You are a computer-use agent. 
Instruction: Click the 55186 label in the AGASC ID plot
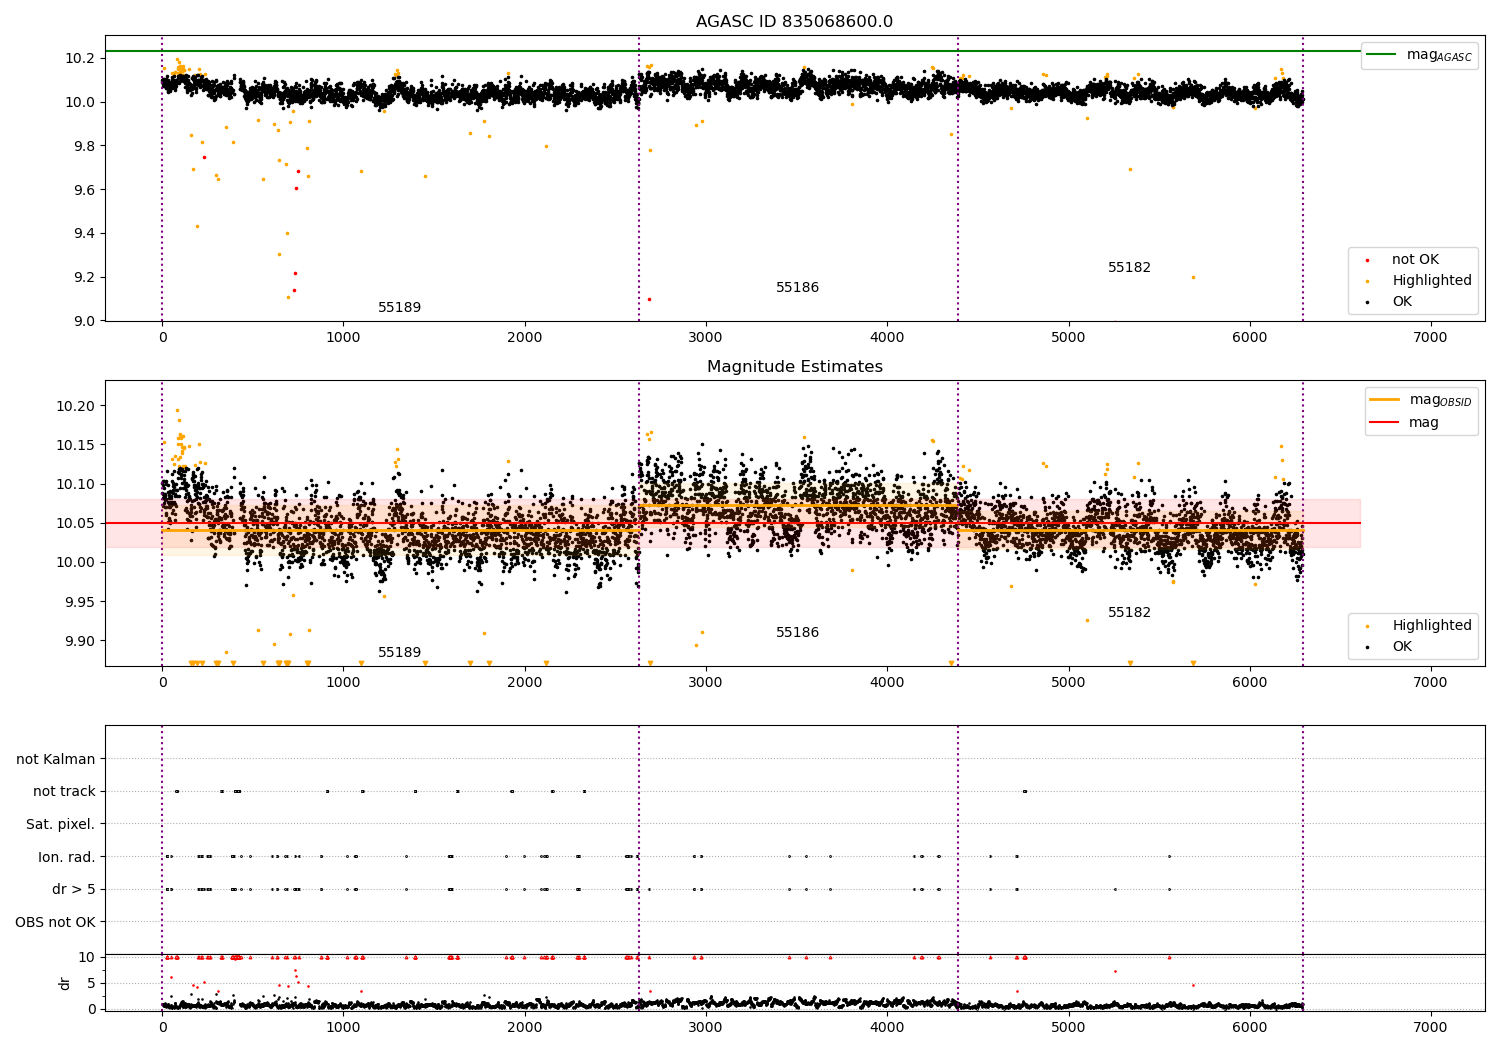pyautogui.click(x=797, y=288)
